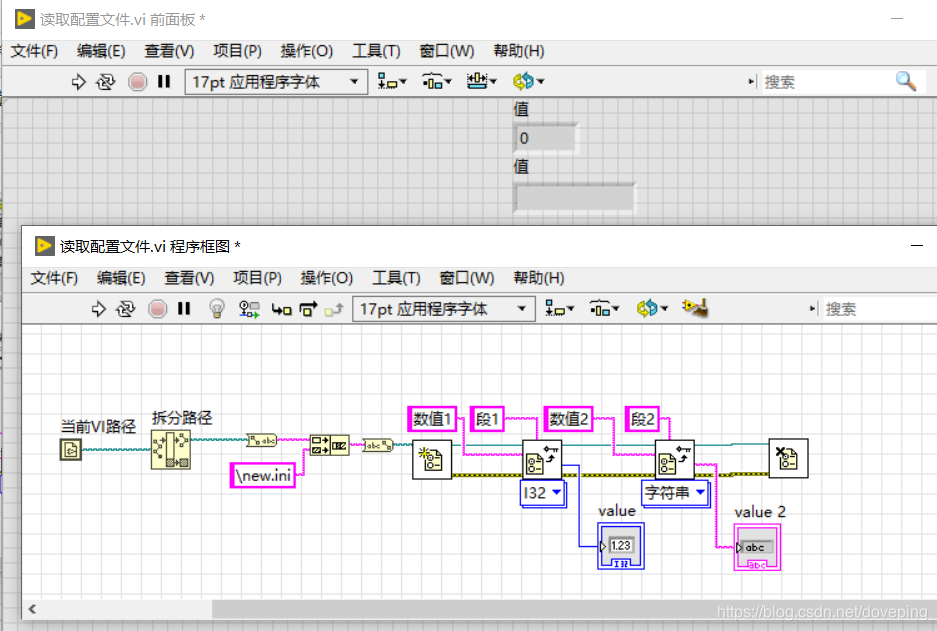Open 项目(P) menu in front panel window
937x631 pixels.
click(x=237, y=51)
